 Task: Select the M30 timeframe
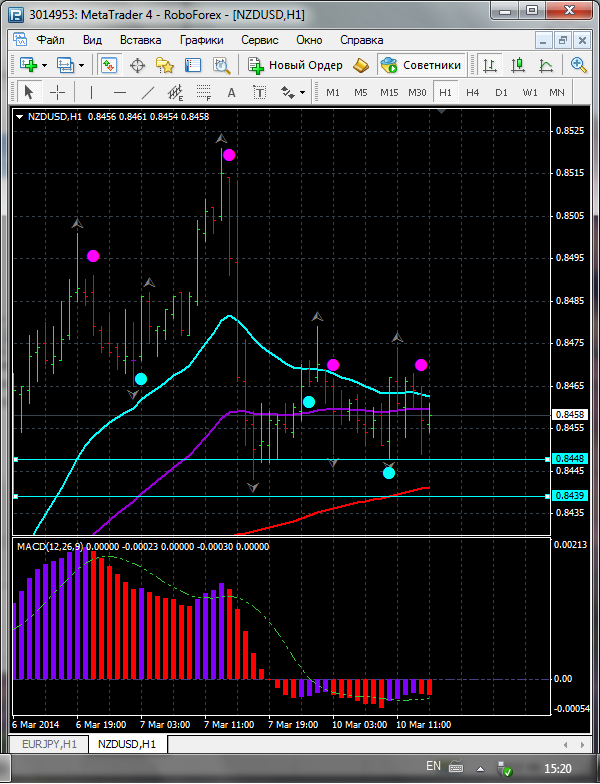tap(417, 92)
